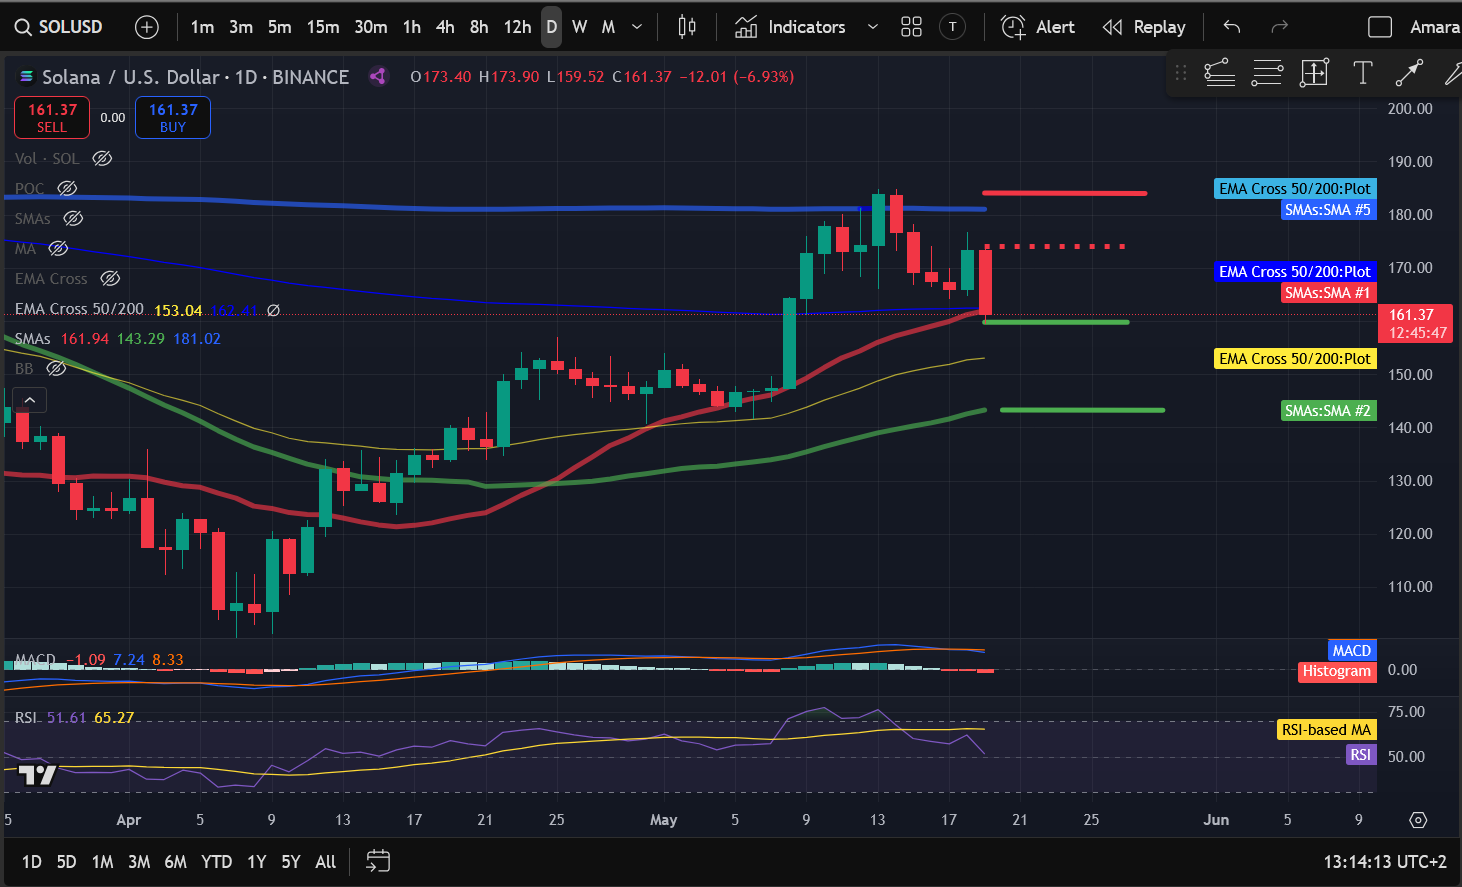1462x887 pixels.
Task: Set date range to 1Y
Action: coord(257,861)
